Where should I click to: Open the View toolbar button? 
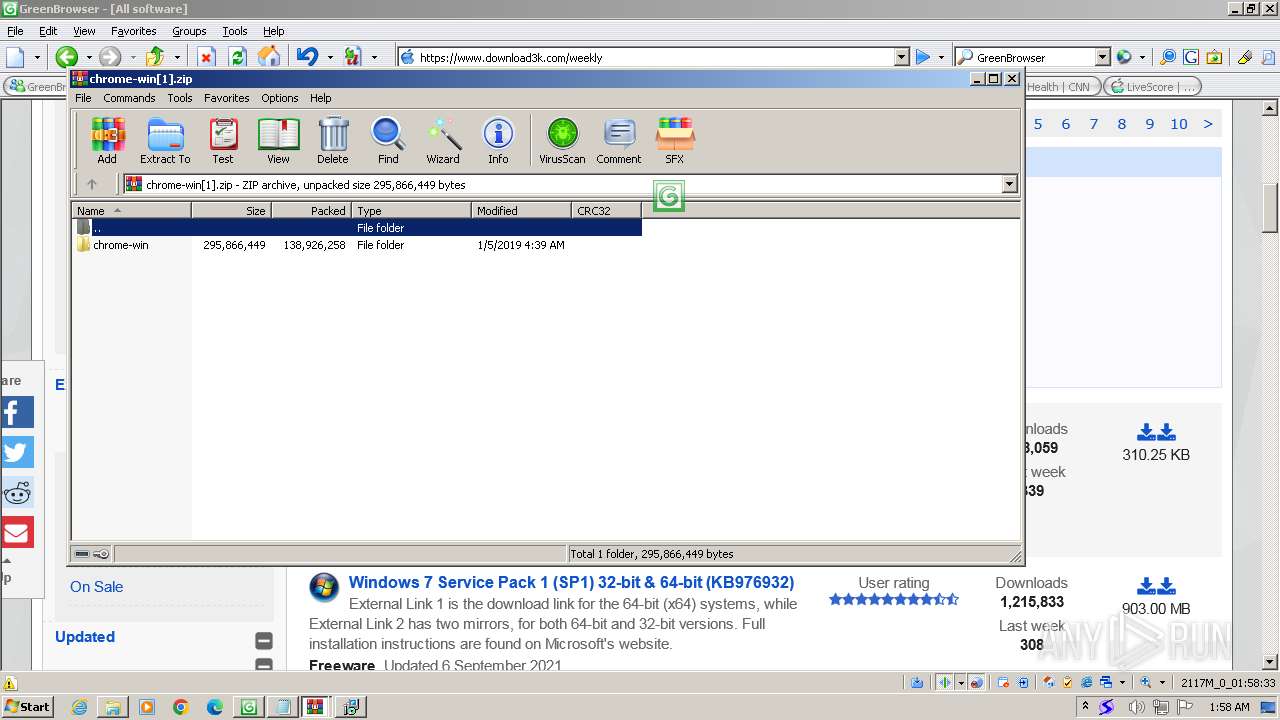pos(278,141)
